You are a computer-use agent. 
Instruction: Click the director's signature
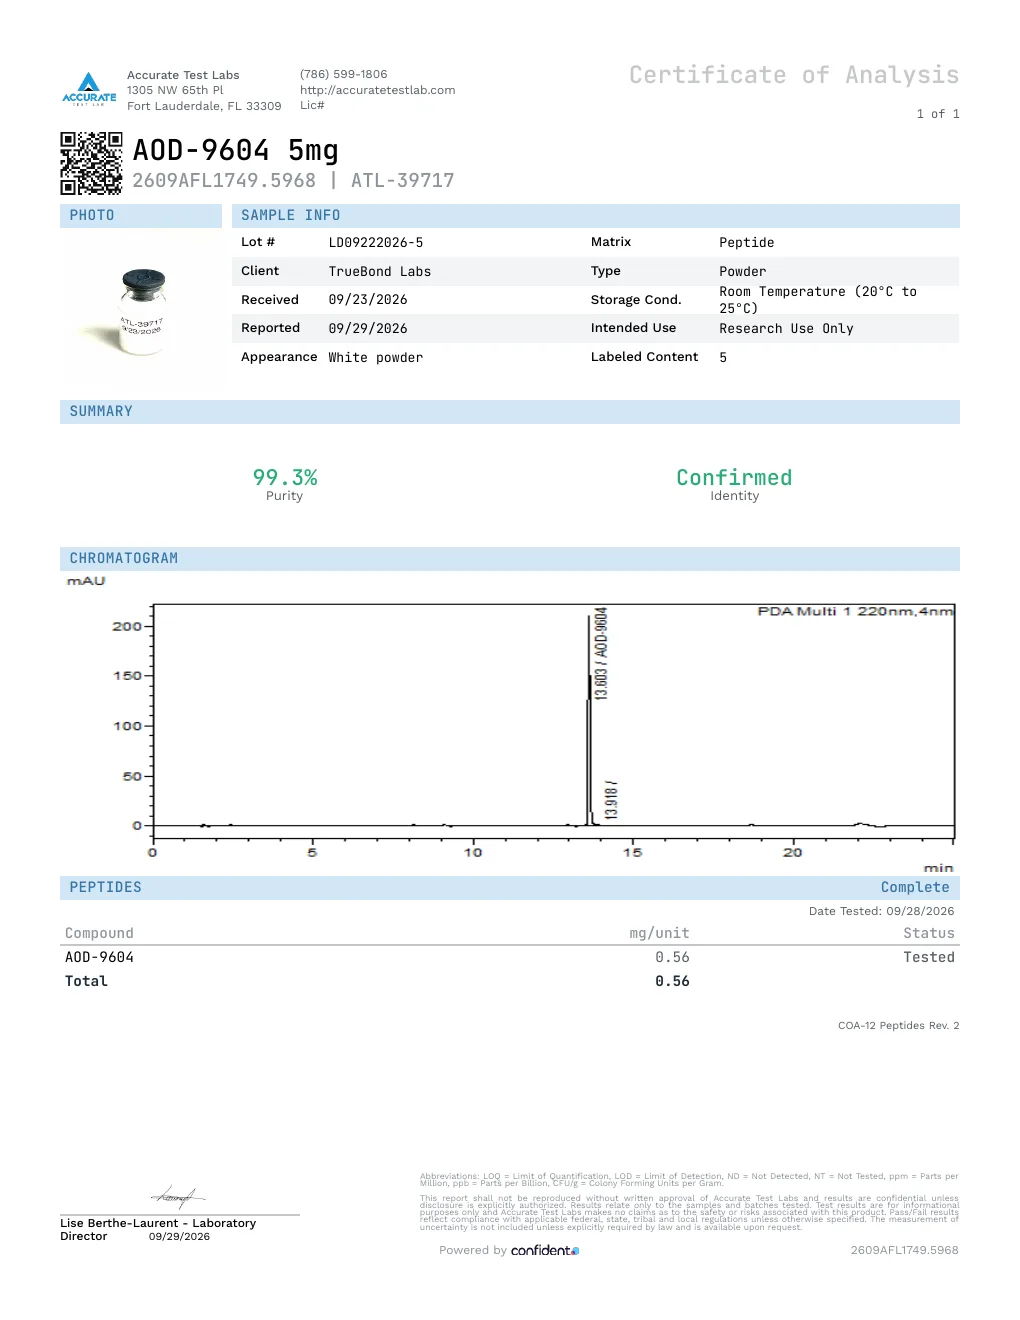click(x=178, y=1196)
